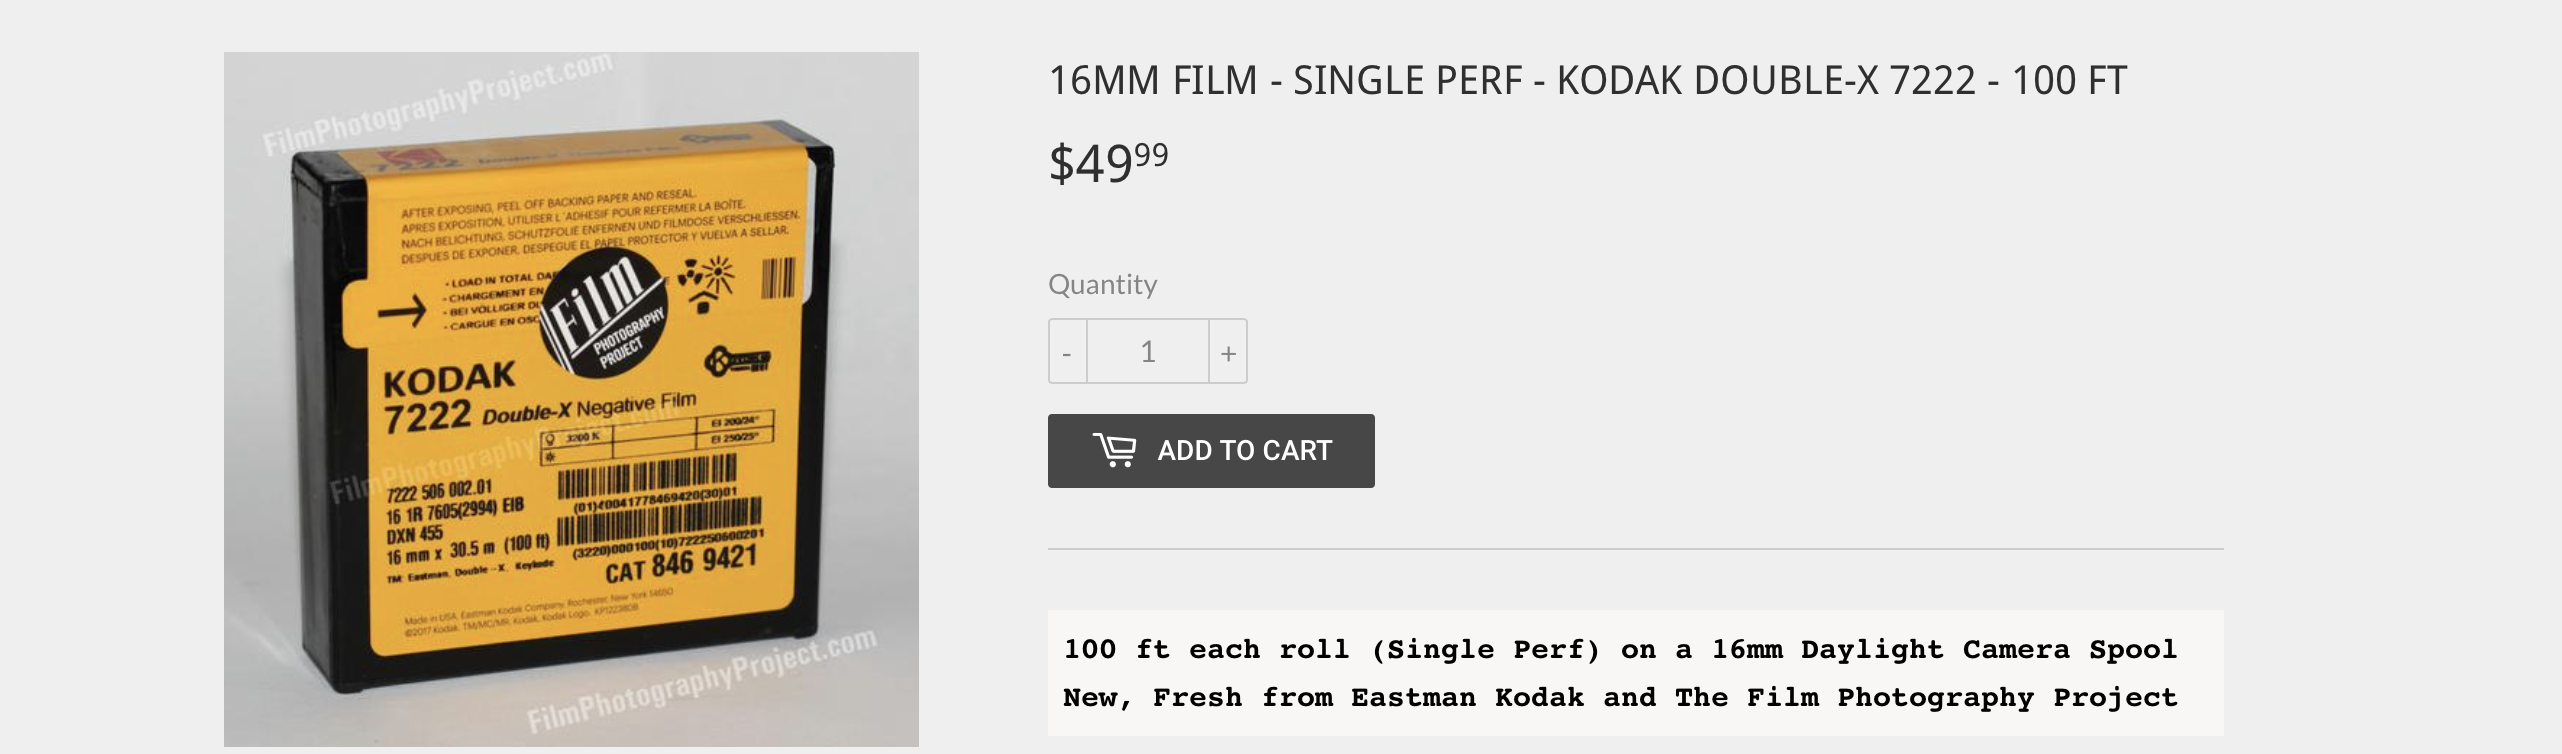Click the 16MM FILM product title heading

(1587, 81)
